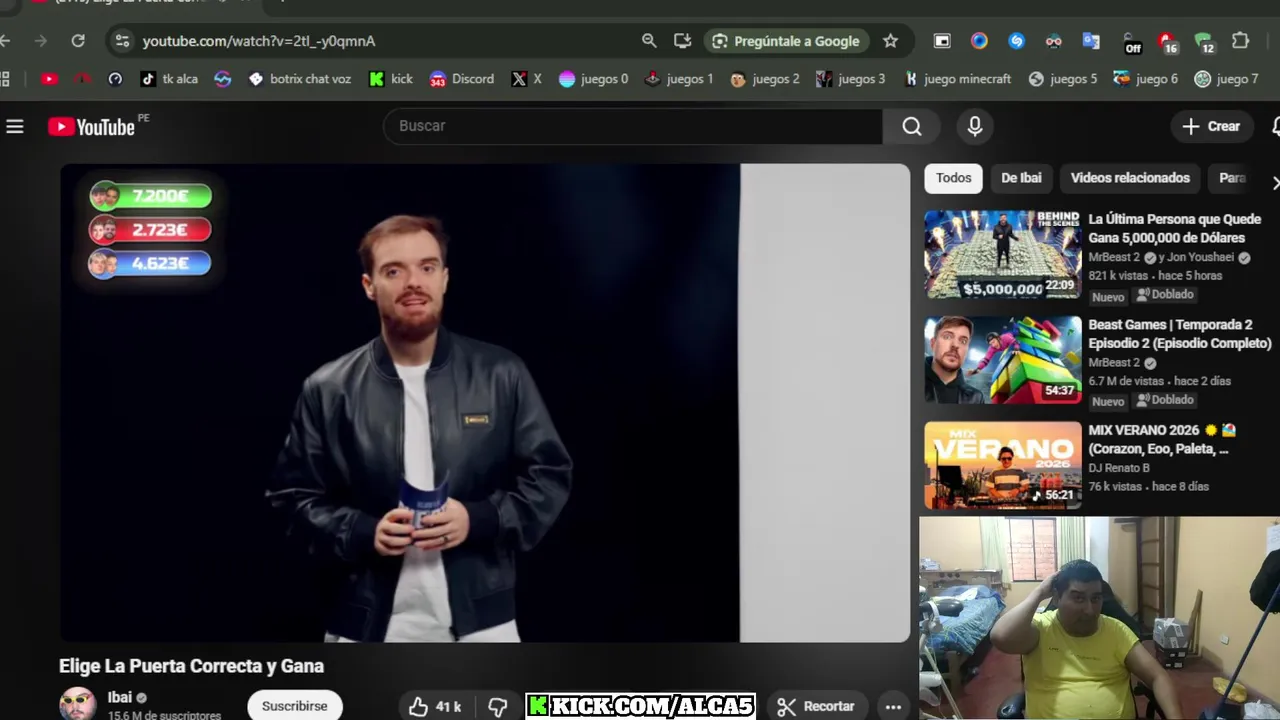This screenshot has width=1280, height=720.
Task: Open more actions three-dot menu under video
Action: coord(893,706)
